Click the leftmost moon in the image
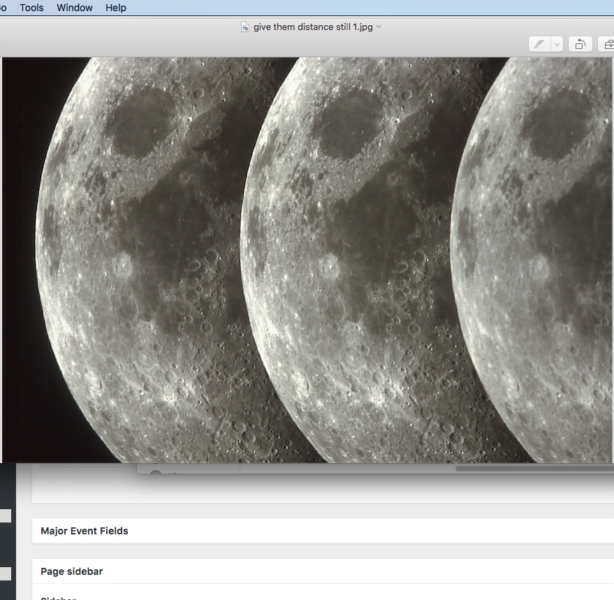This screenshot has height=600, width=614. 150,260
